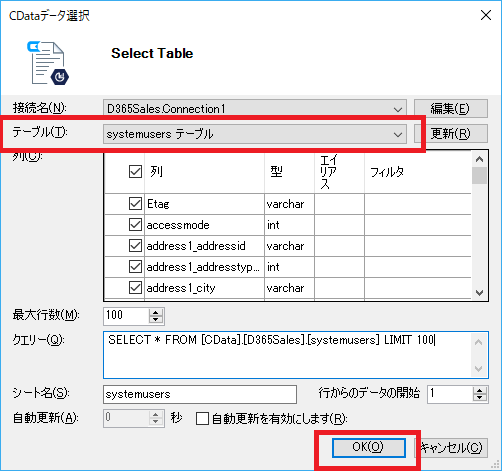Viewport: 502px width, 472px height.
Task: Select the Etag column name cell
Action: [204, 204]
